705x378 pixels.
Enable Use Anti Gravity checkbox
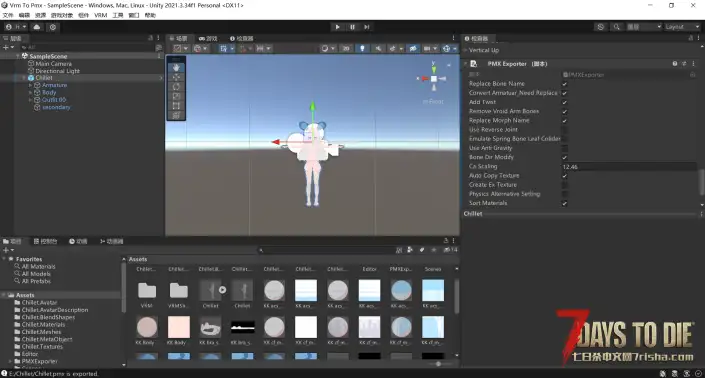click(x=565, y=148)
